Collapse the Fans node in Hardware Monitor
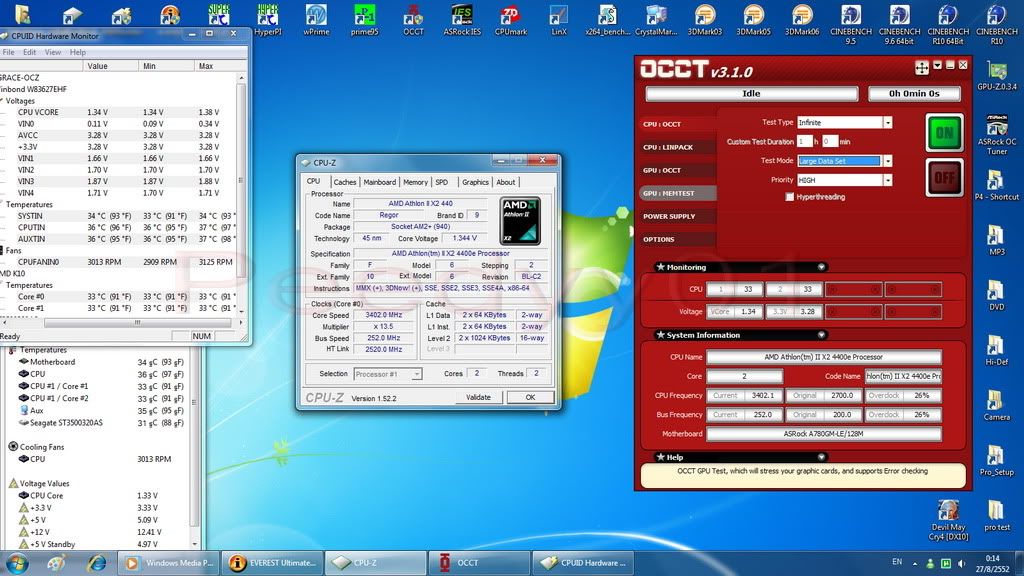Screen dimensions: 1024x576 pos(2,250)
